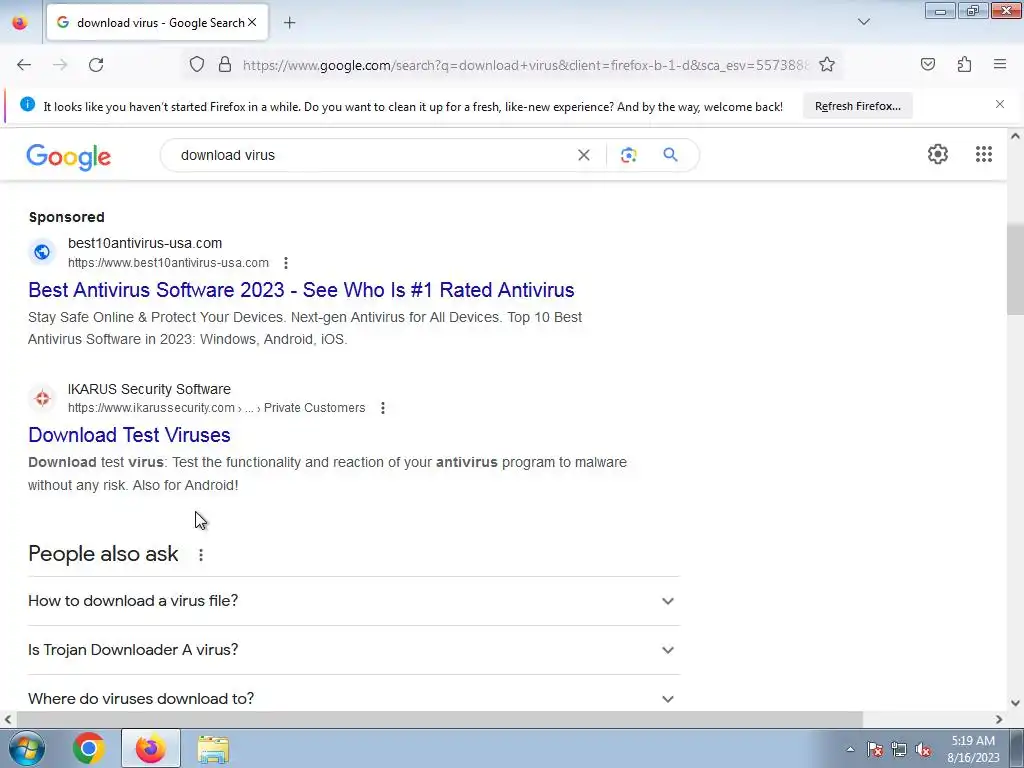Screen dimensions: 1024x768
Task: Click the magnifier search button
Action: coord(670,155)
